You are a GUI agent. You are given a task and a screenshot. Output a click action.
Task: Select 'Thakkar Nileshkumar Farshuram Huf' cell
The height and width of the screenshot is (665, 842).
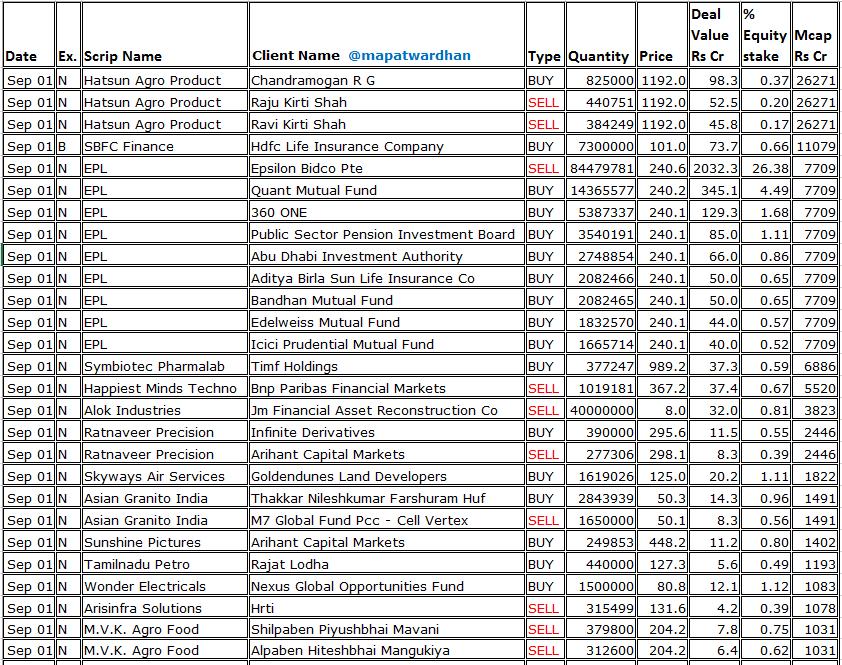(387, 498)
